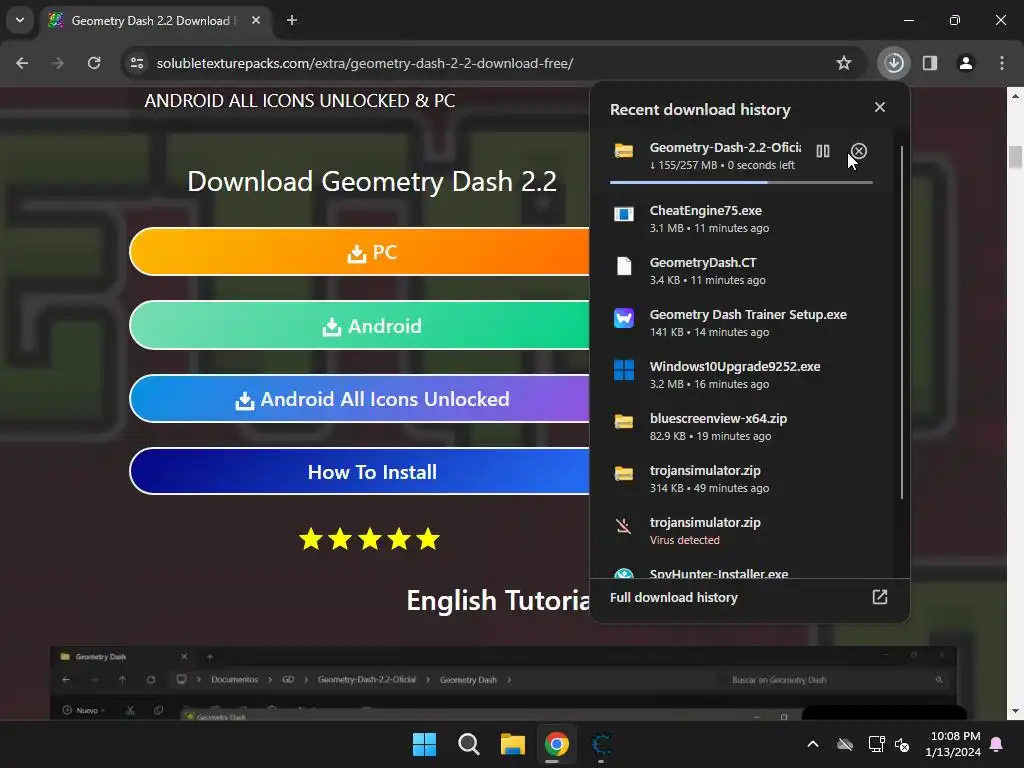1024x768 pixels.
Task: Click the download popup scrollbar
Action: 902,323
